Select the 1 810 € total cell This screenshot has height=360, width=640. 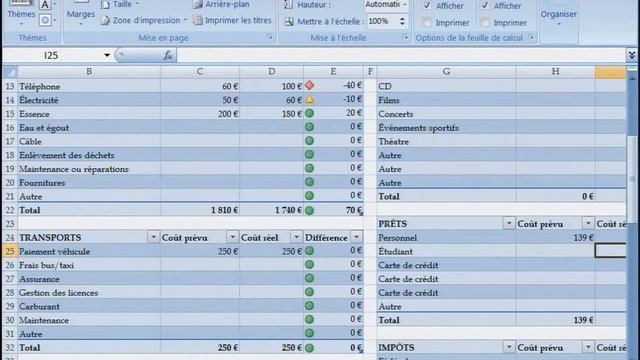200,210
